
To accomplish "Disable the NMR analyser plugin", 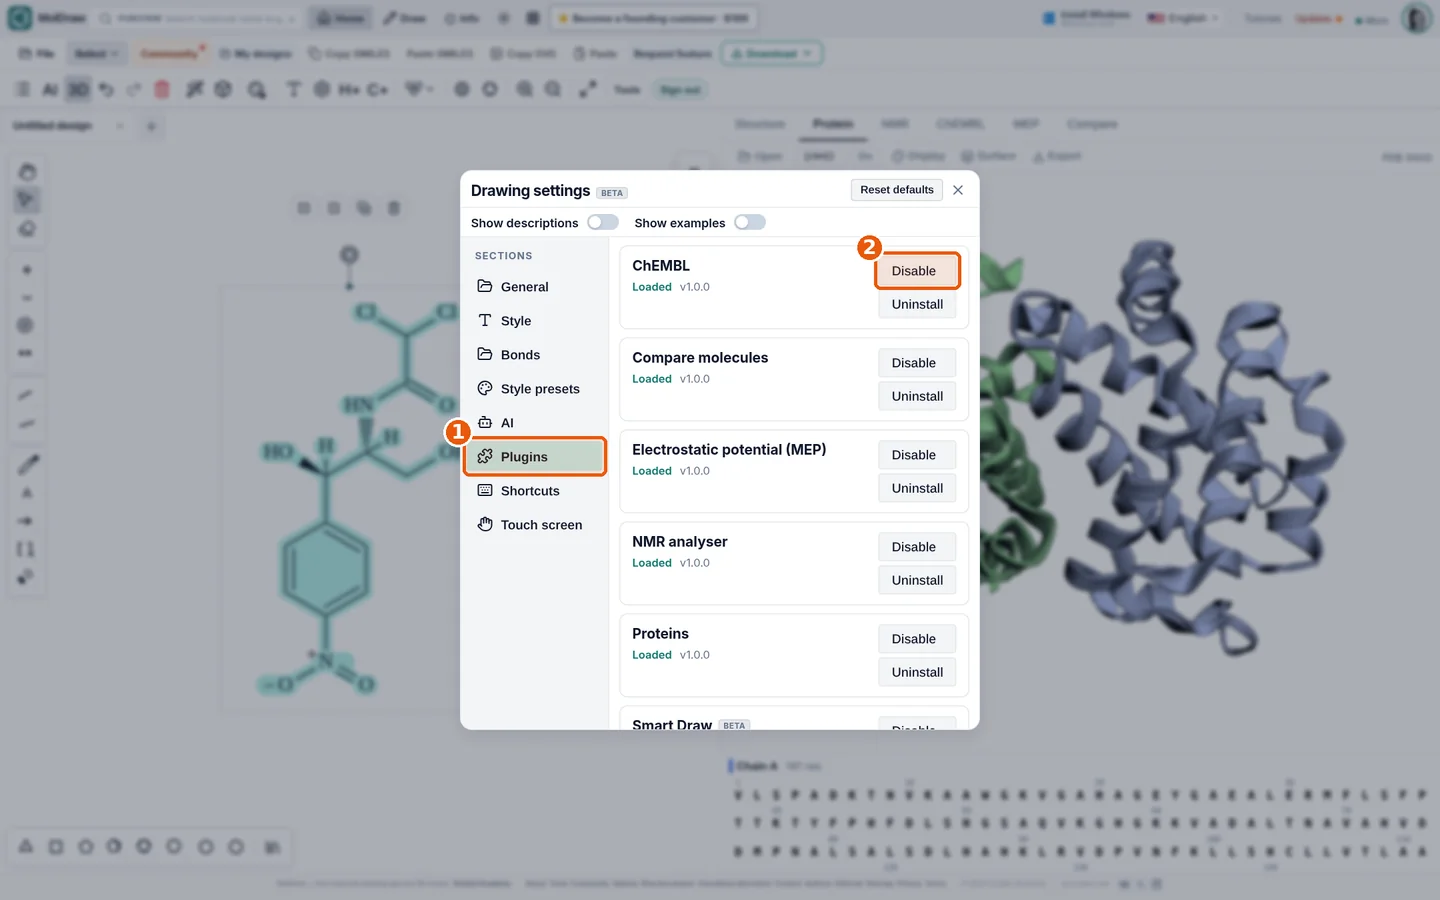I will (917, 547).
